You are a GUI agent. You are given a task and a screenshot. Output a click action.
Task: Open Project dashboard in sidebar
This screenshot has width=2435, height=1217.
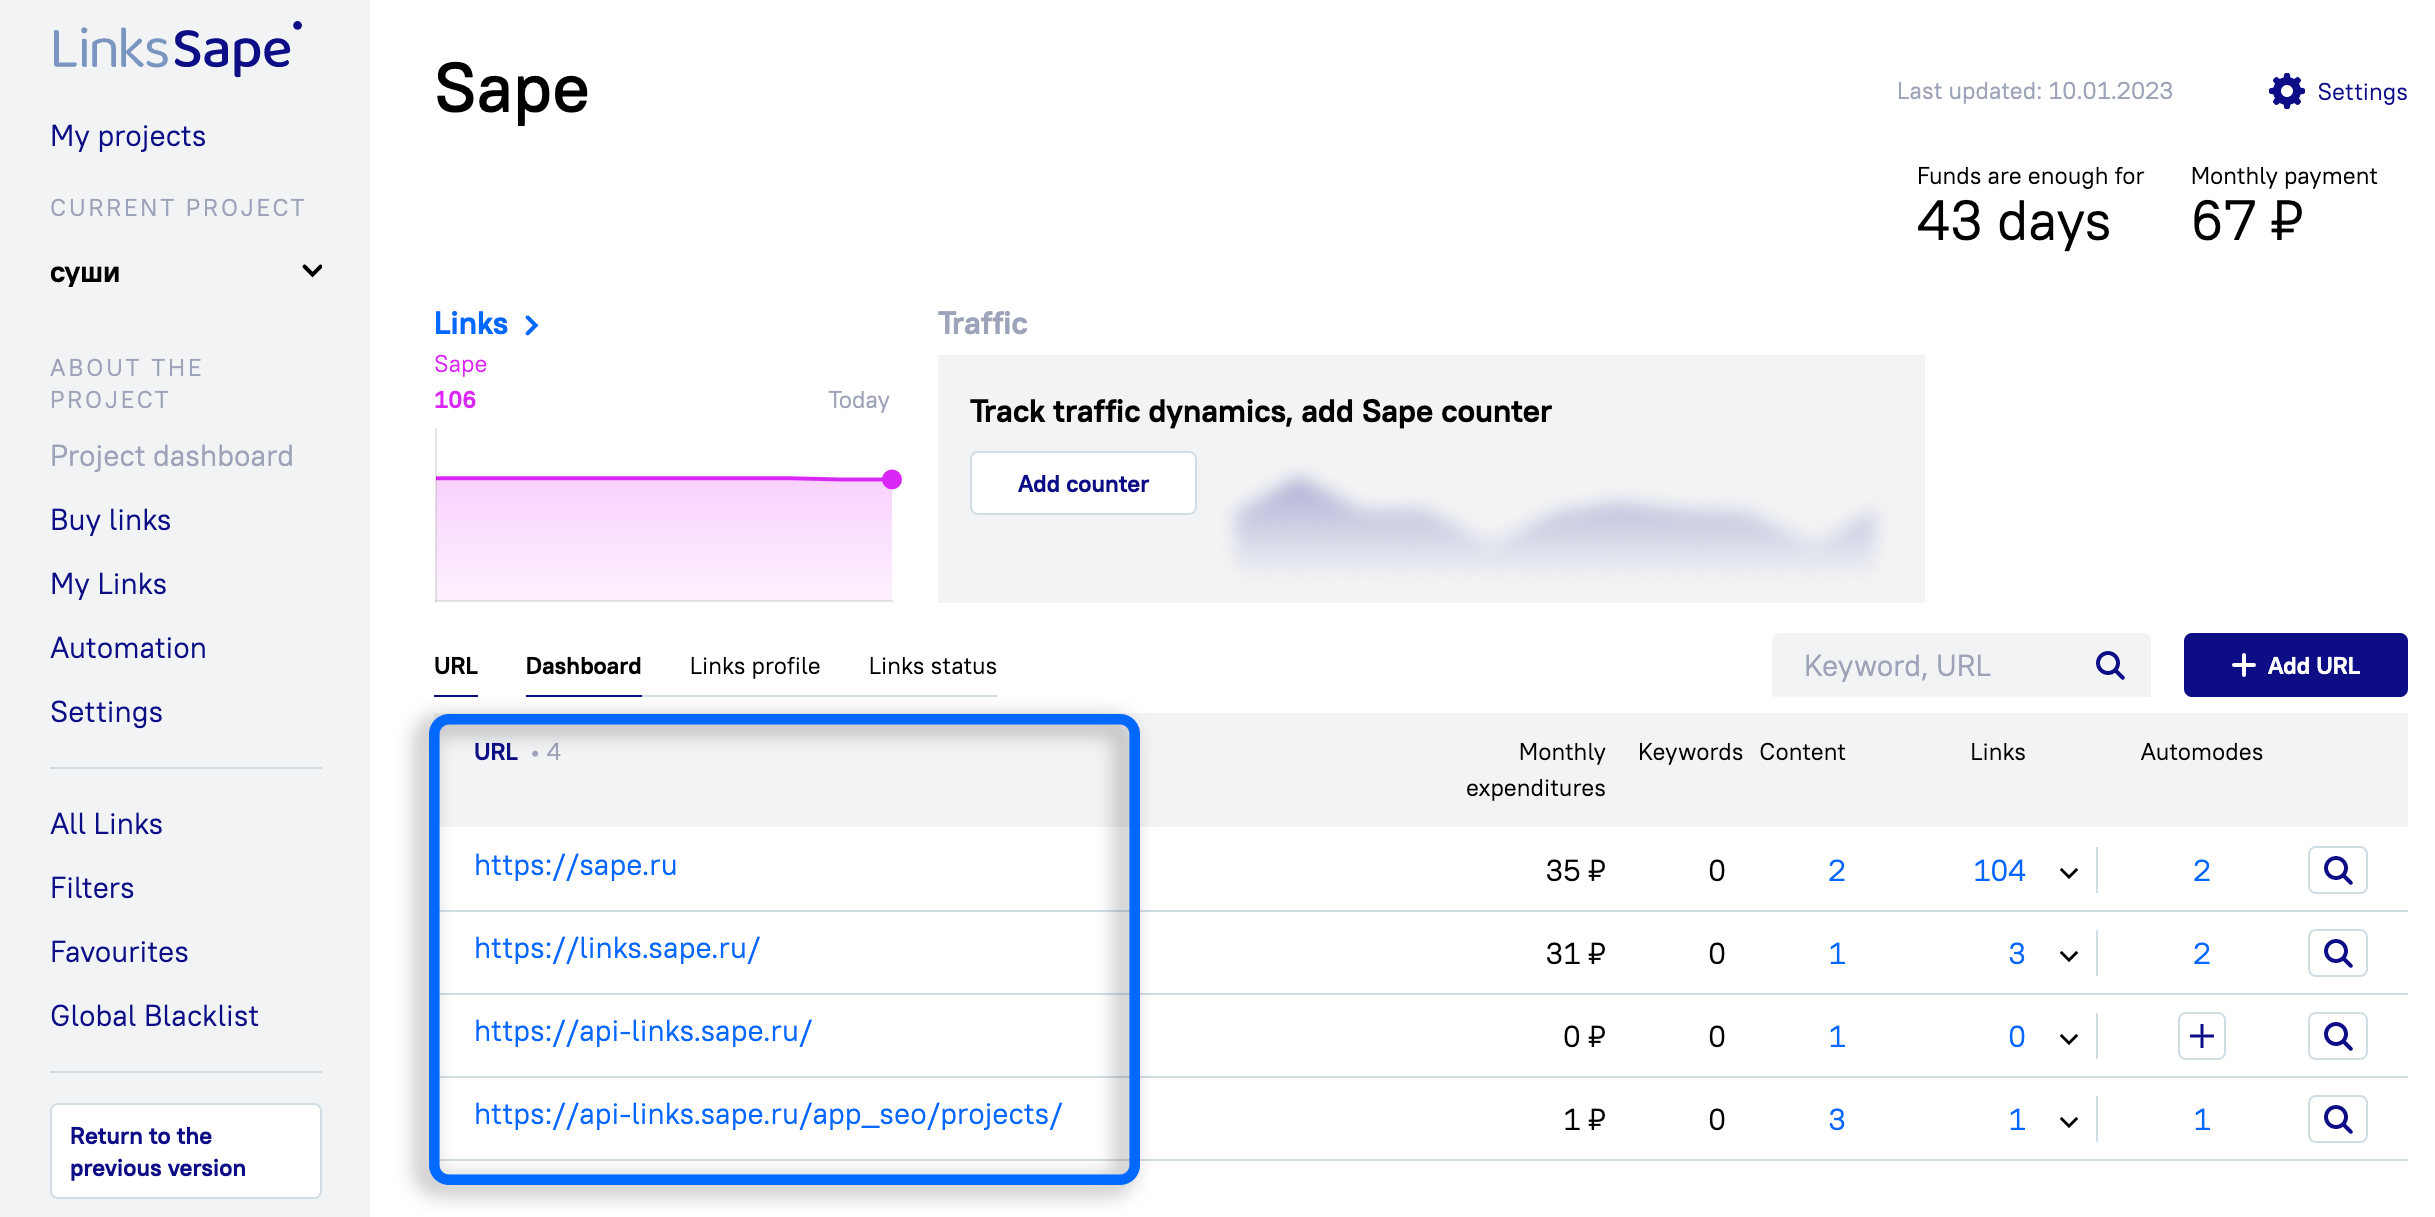point(172,456)
